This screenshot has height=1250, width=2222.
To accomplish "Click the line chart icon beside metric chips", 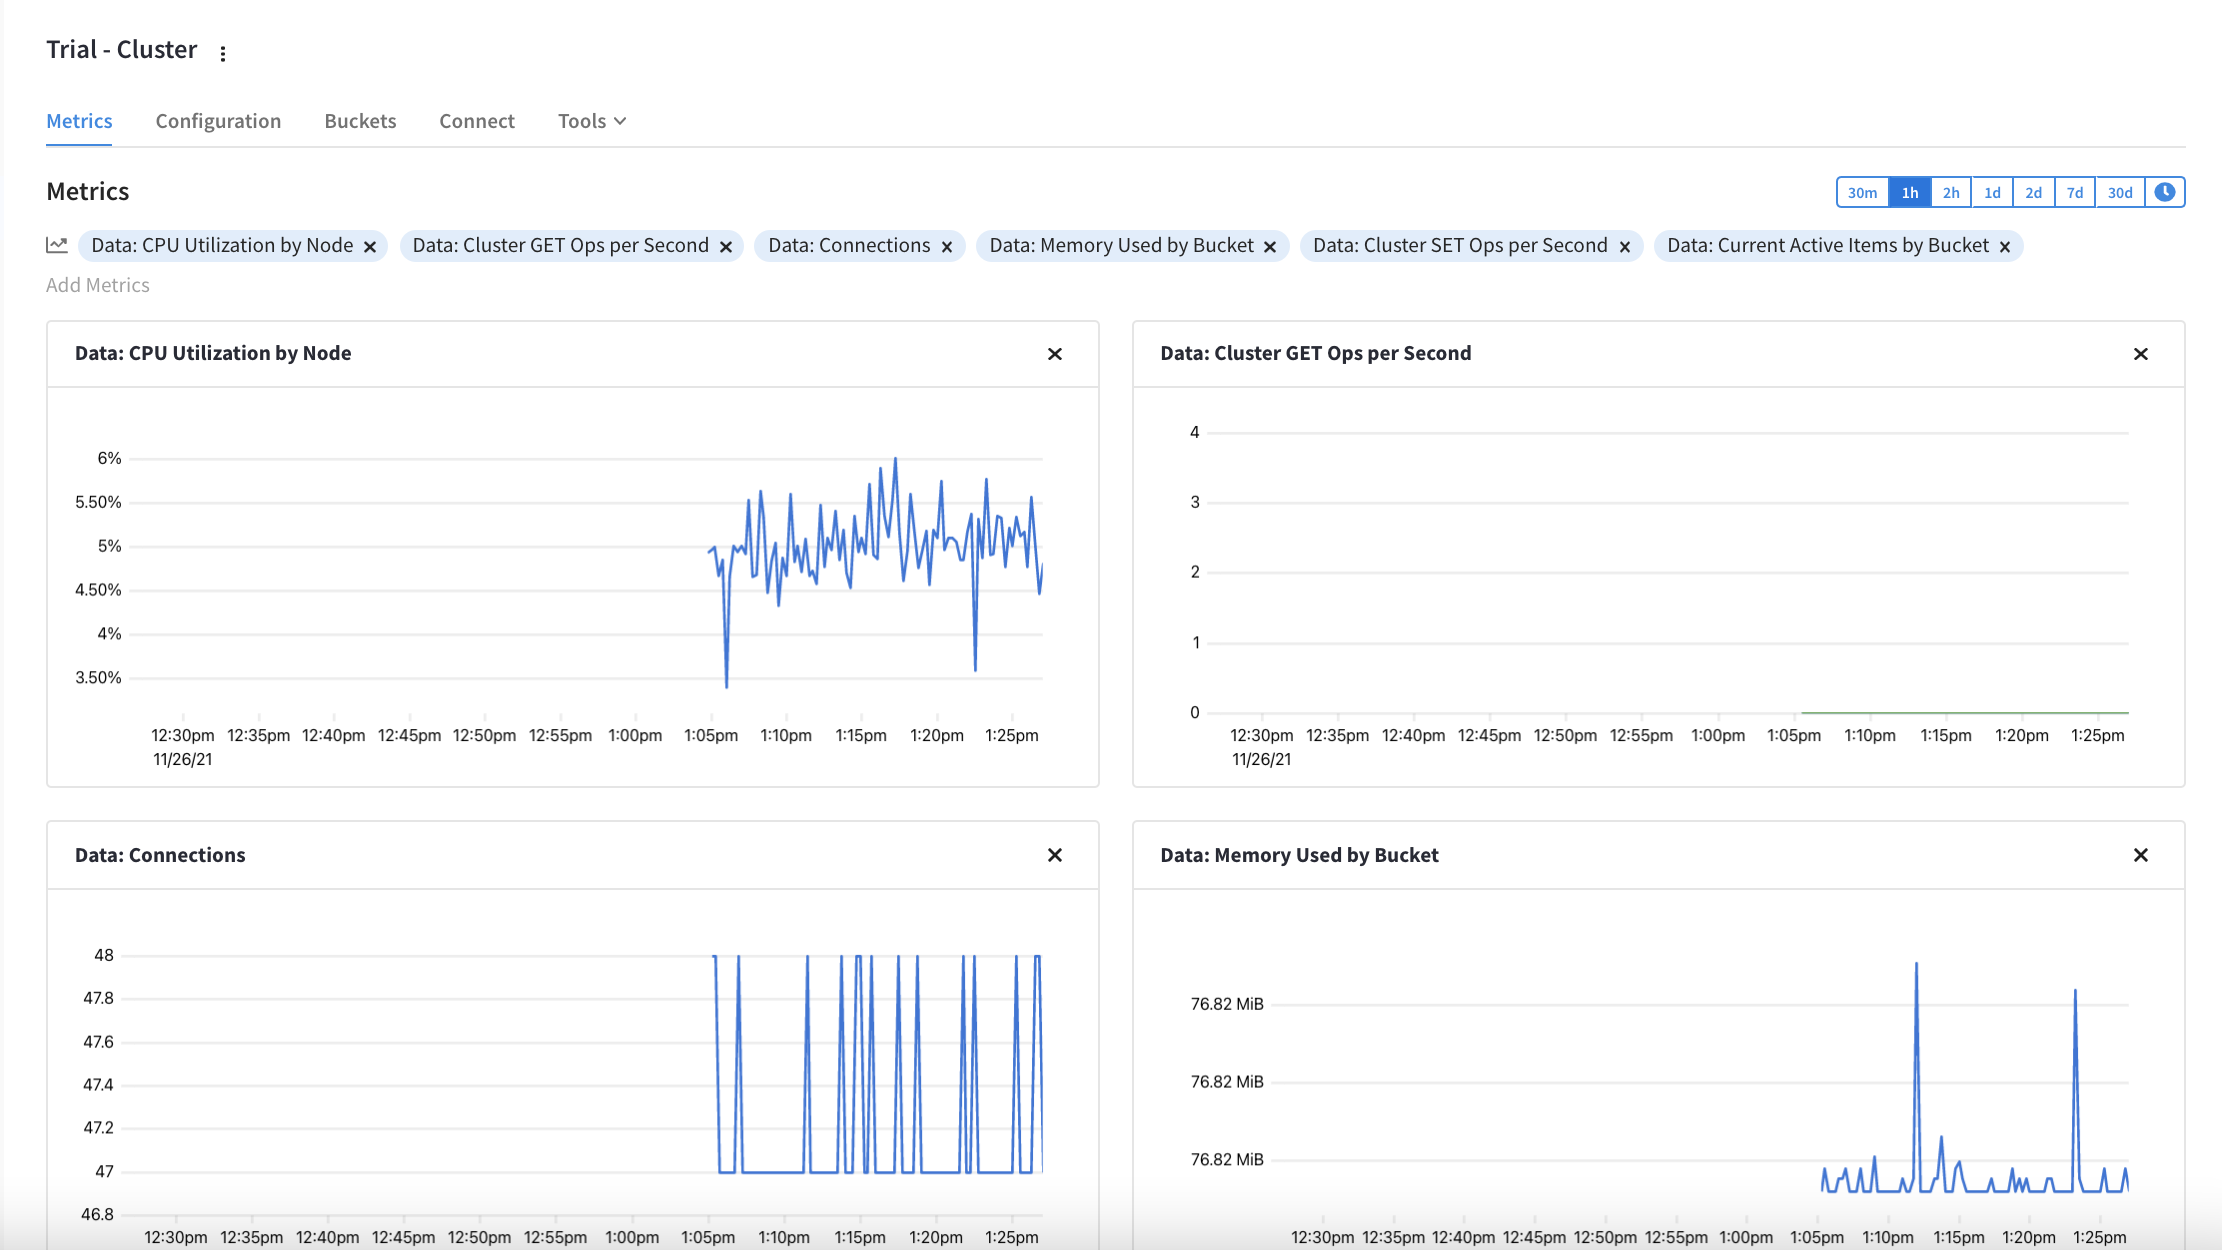I will click(57, 244).
